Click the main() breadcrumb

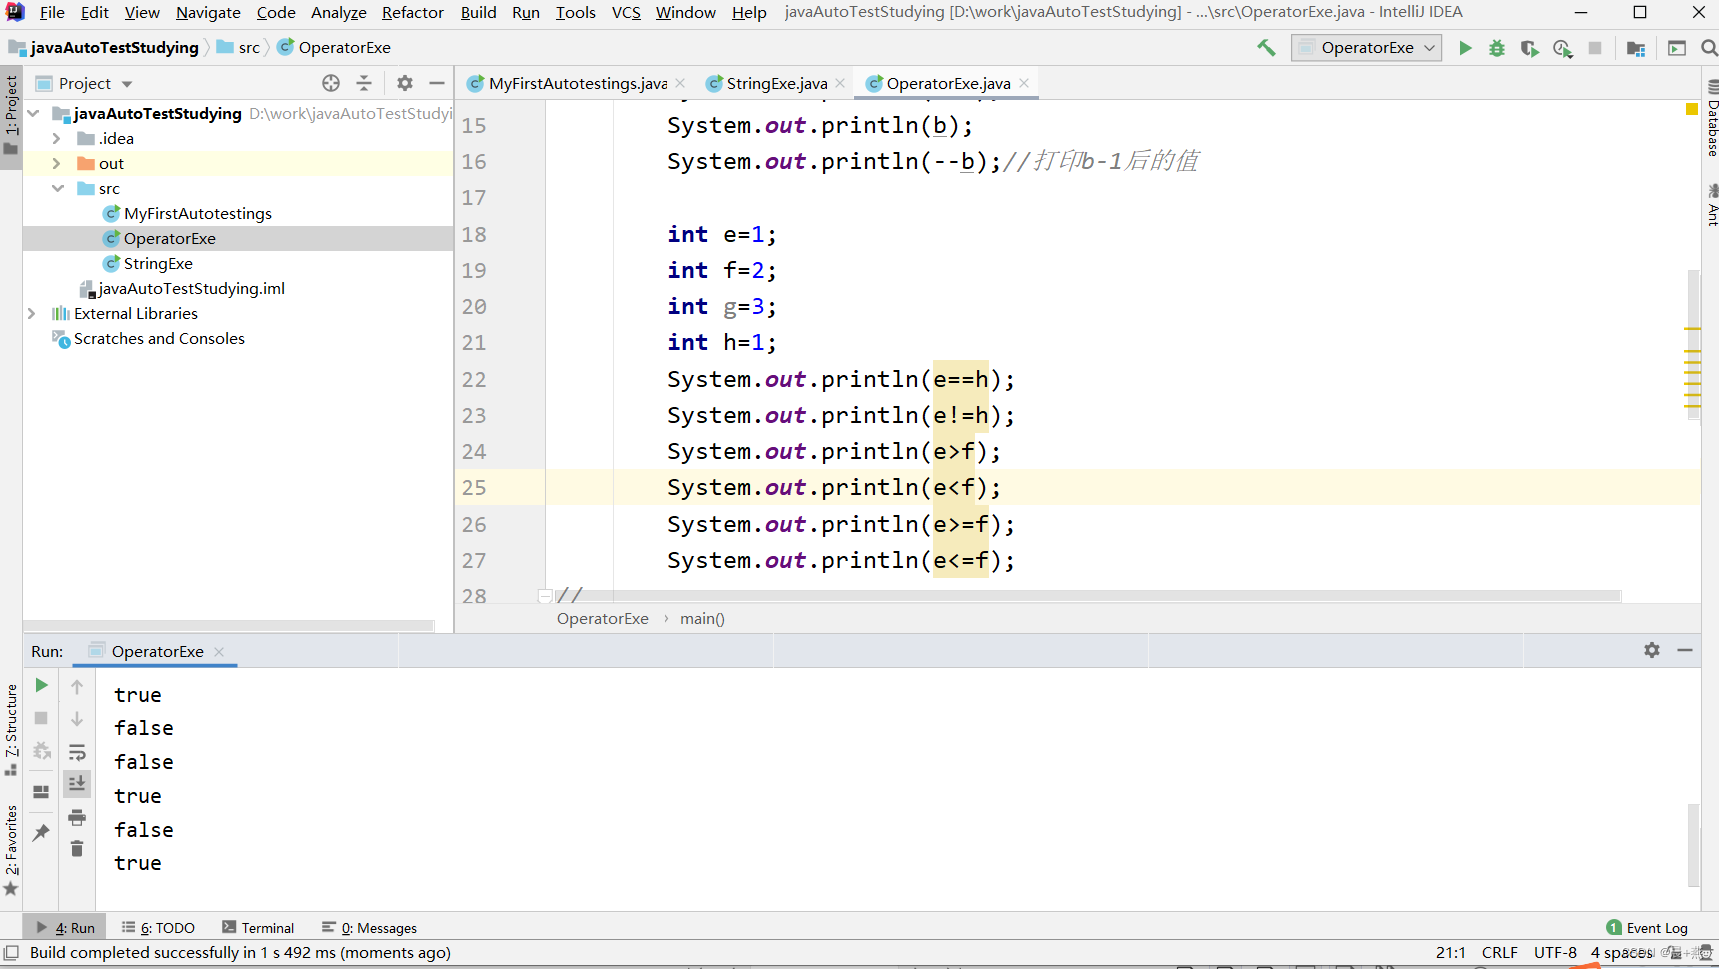tap(702, 618)
